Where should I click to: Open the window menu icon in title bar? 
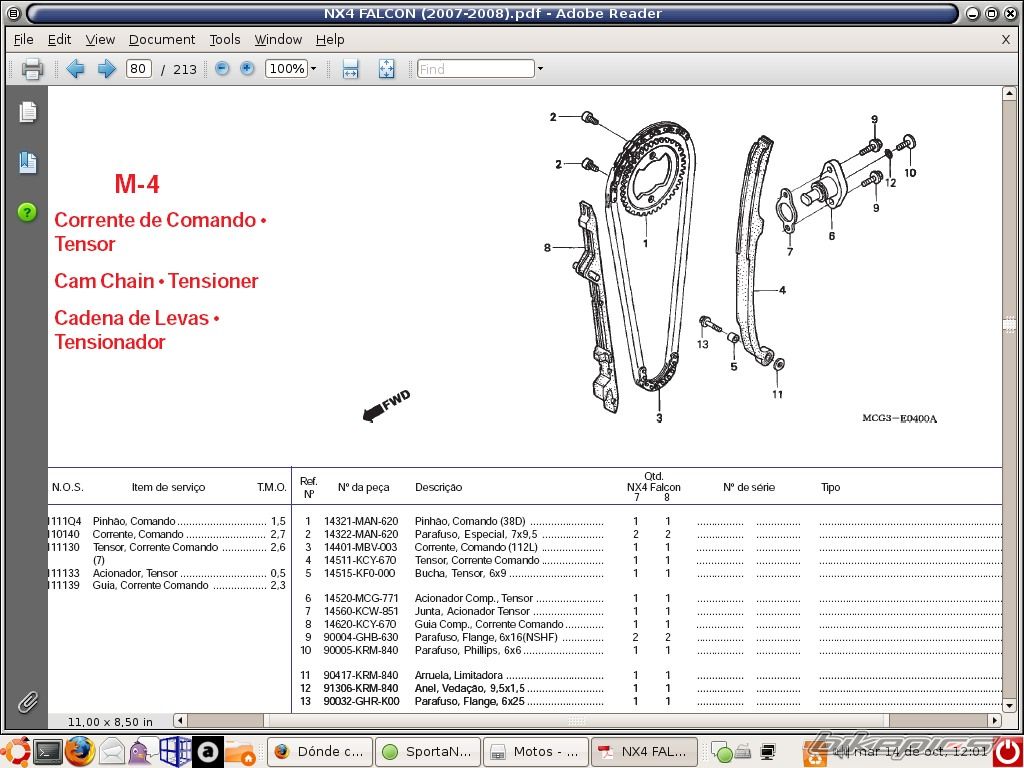[13, 13]
